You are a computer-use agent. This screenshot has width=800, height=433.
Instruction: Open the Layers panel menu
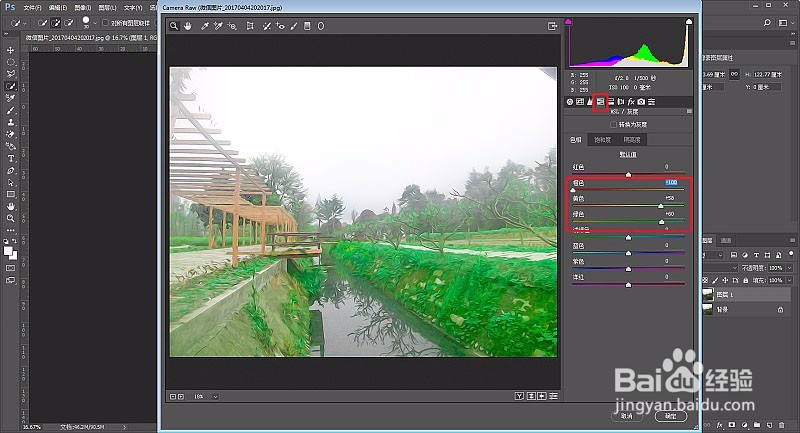[792, 240]
